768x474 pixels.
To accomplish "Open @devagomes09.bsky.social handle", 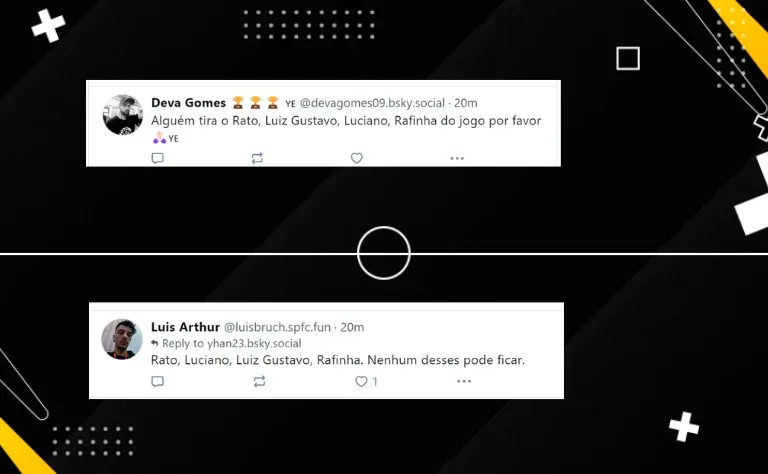I will [372, 103].
